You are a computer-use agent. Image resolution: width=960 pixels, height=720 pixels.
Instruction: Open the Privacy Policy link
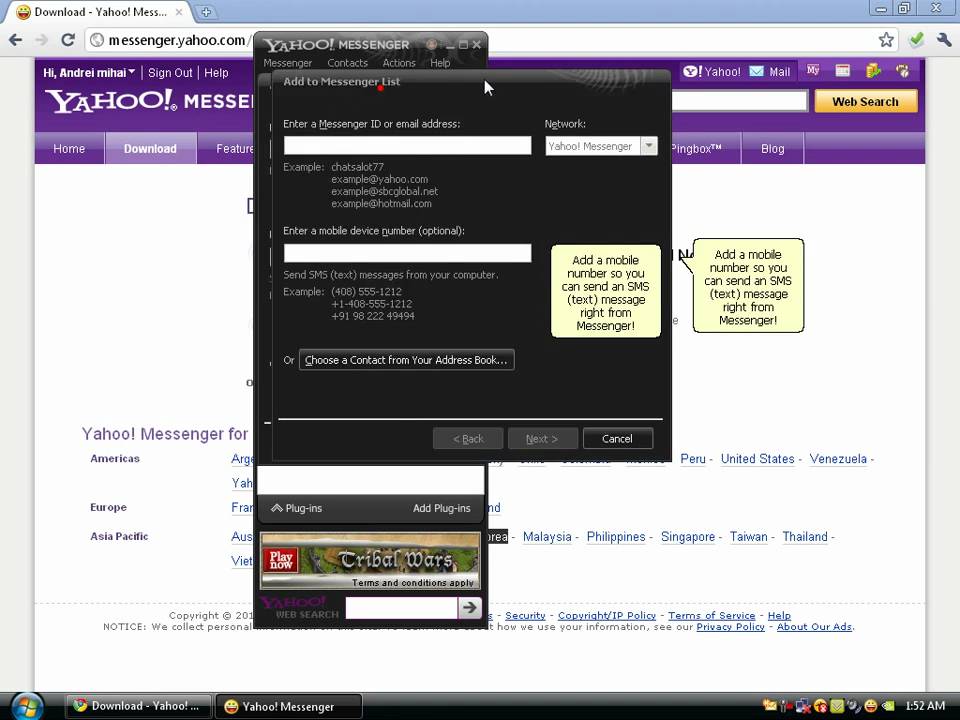click(x=730, y=627)
